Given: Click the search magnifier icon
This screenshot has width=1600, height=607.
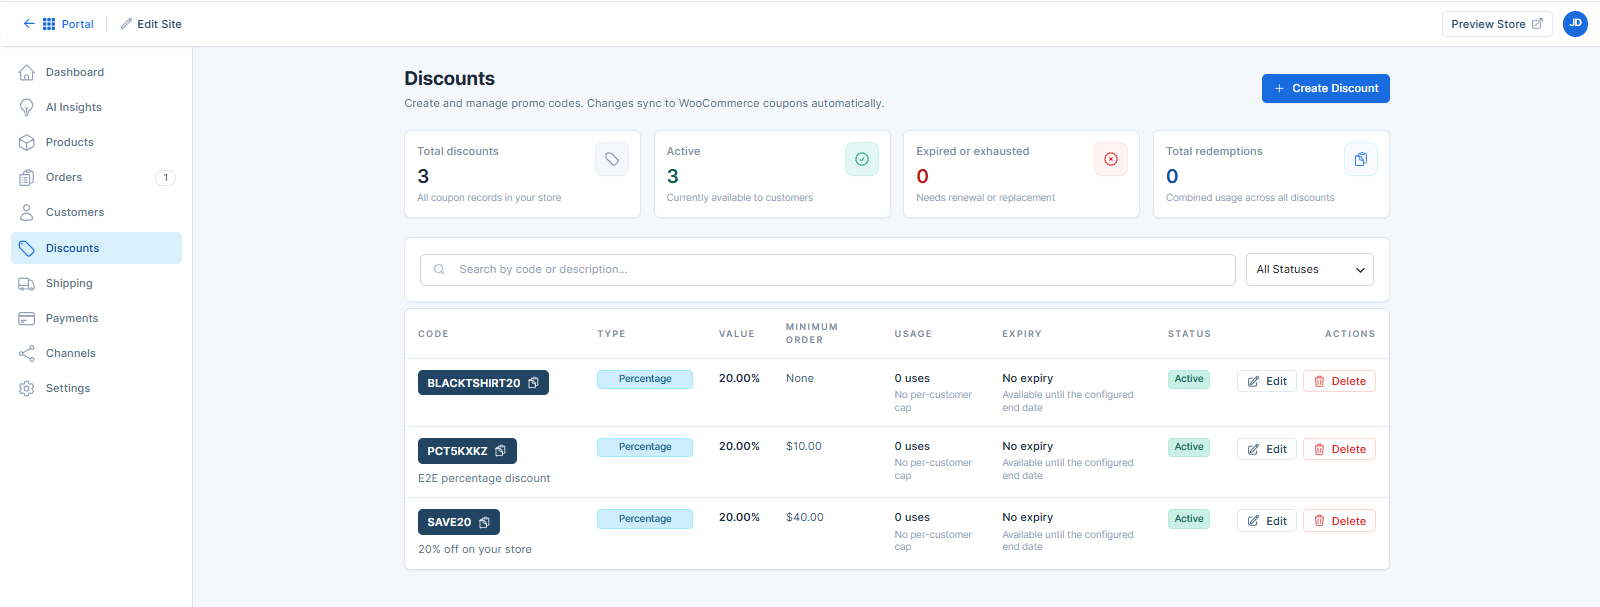Looking at the screenshot, I should coord(439,269).
